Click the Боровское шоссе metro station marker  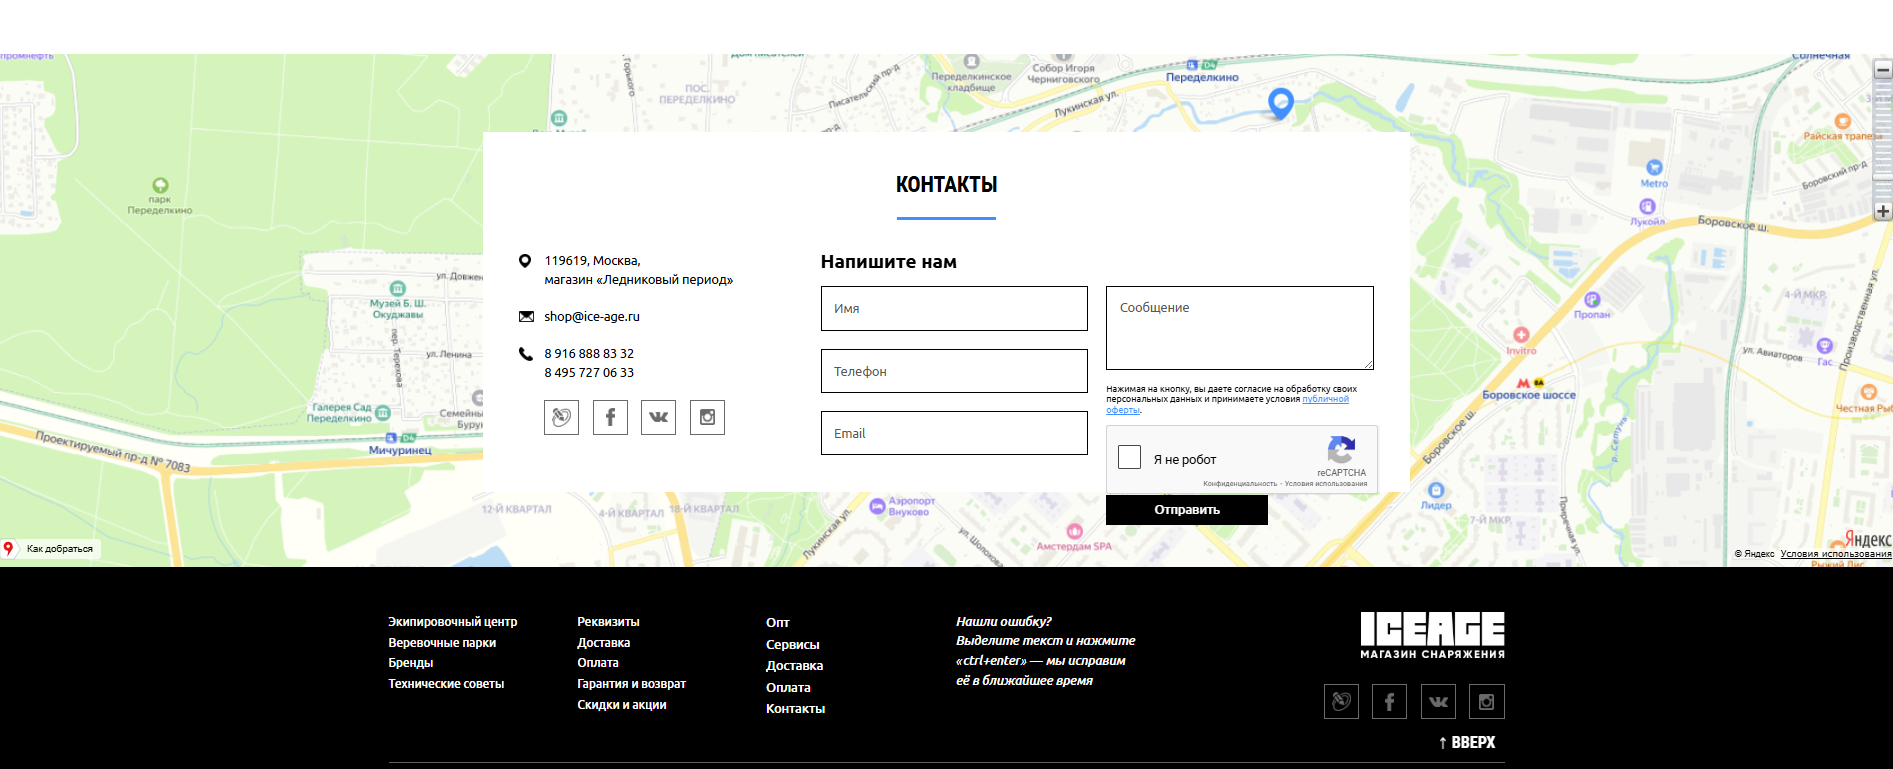pos(1523,383)
